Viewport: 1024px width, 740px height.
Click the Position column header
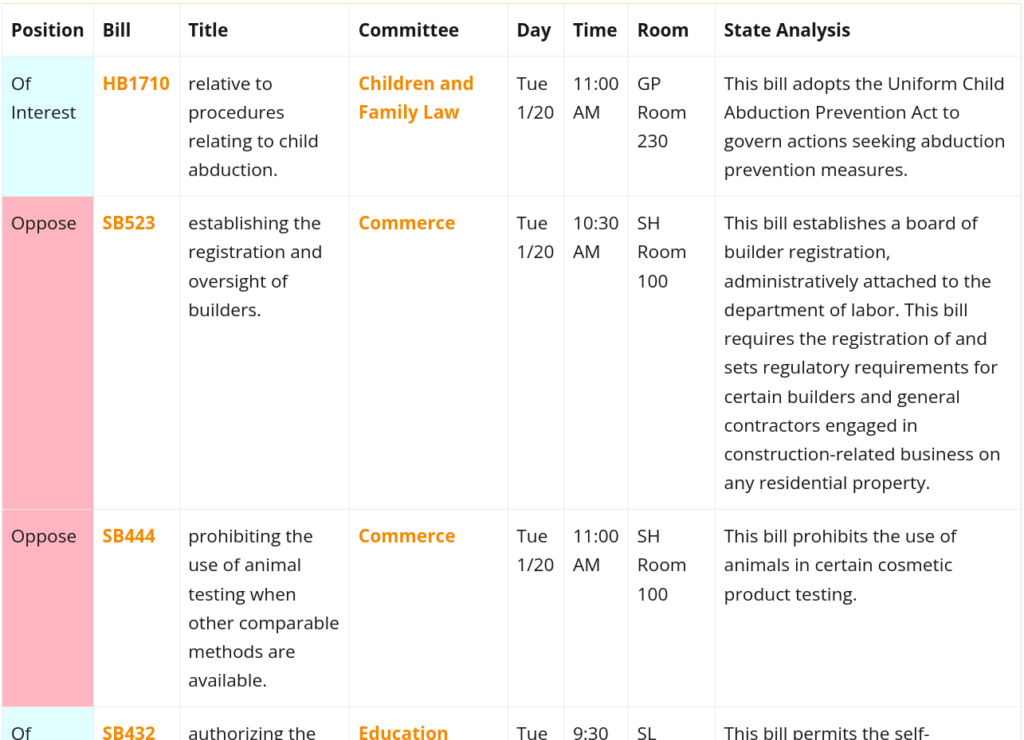pos(47,30)
